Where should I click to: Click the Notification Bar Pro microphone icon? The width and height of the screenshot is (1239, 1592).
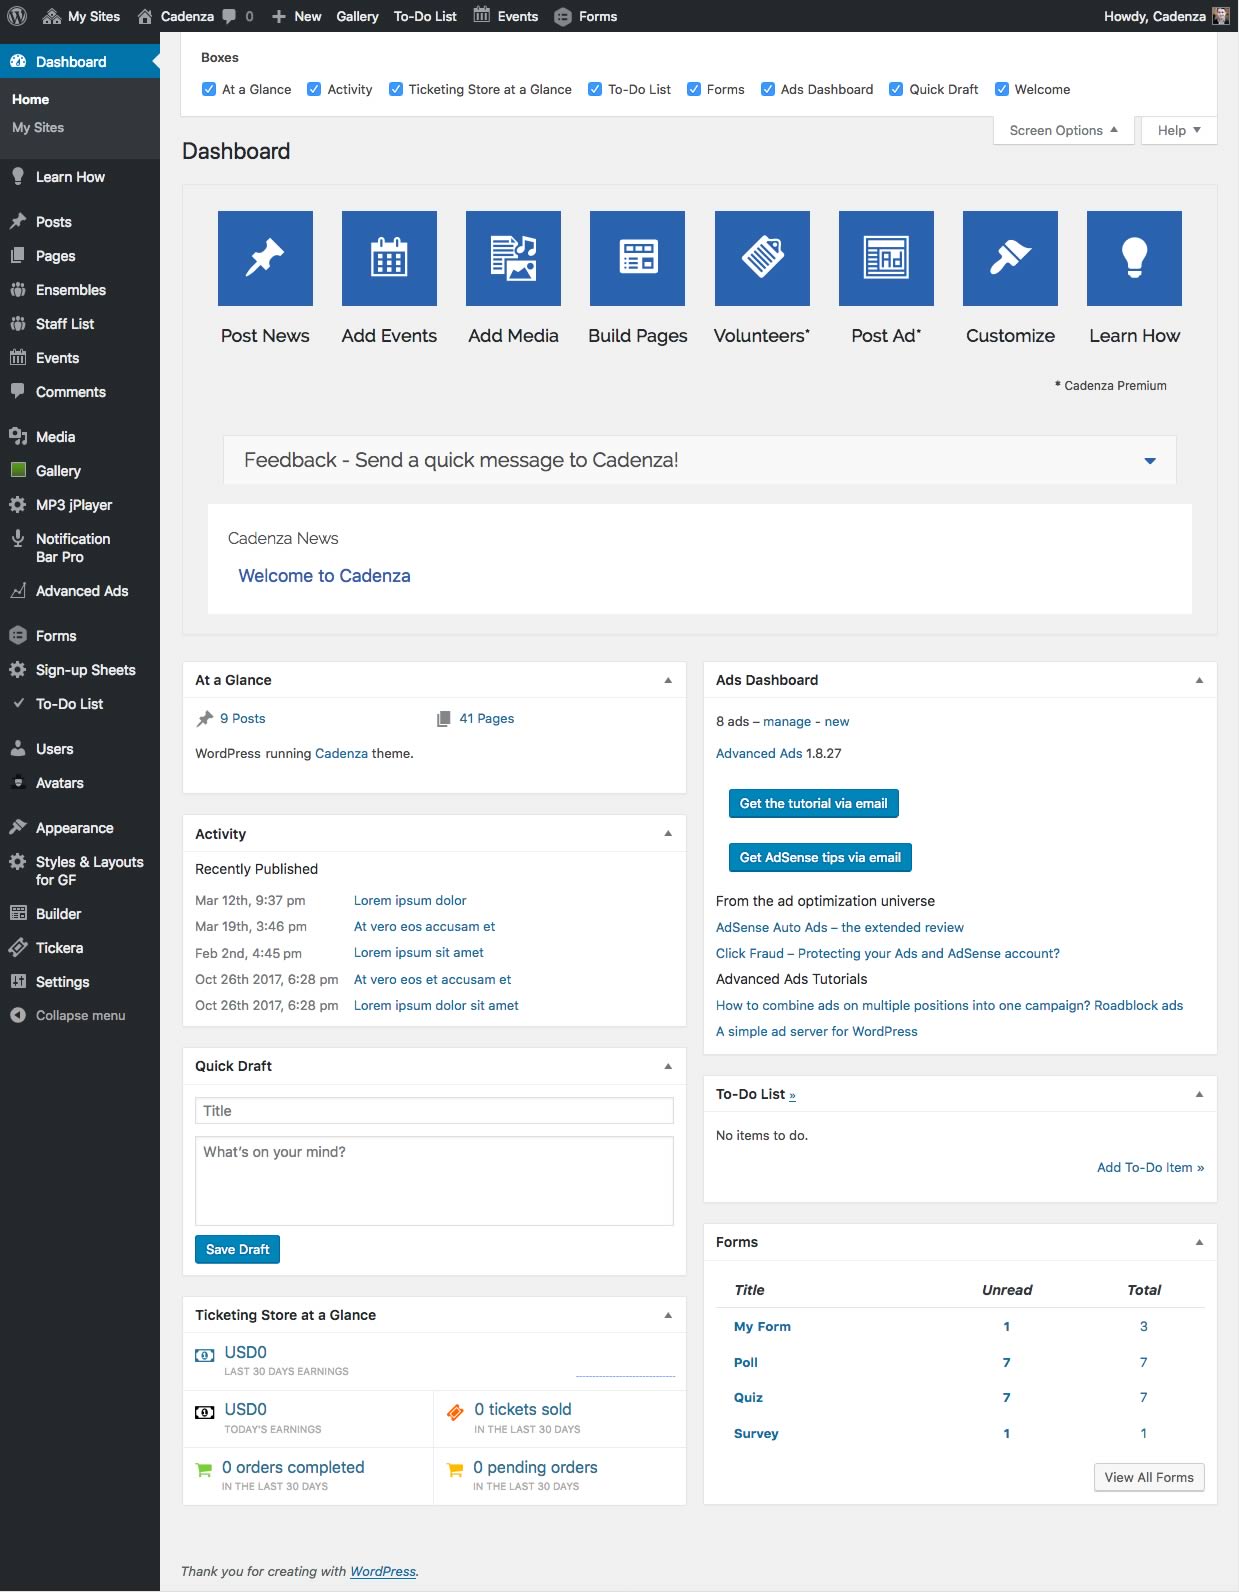point(18,539)
